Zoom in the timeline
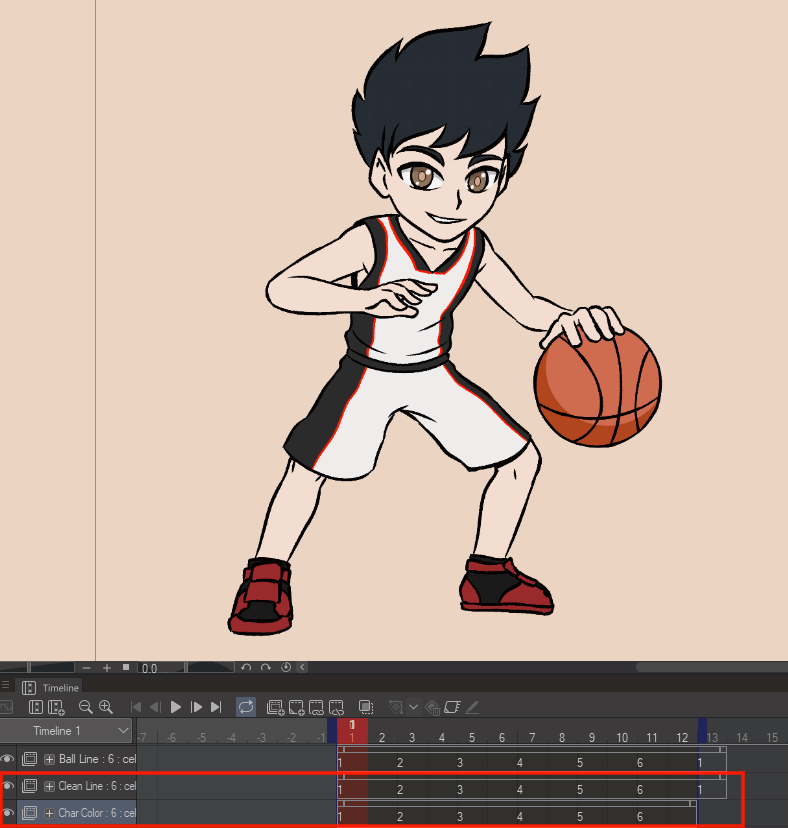This screenshot has width=788, height=828. pyautogui.click(x=106, y=707)
